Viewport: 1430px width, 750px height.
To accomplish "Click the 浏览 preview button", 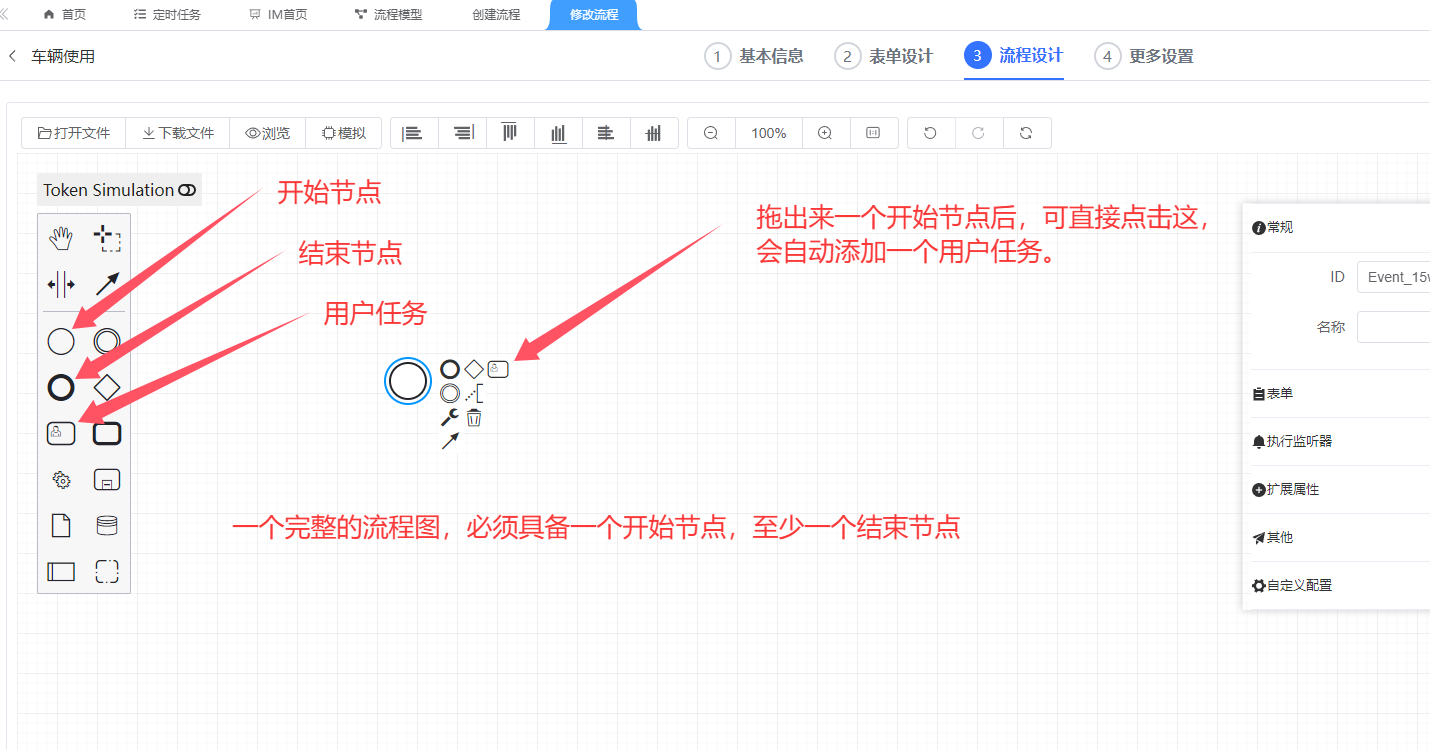I will tap(268, 133).
